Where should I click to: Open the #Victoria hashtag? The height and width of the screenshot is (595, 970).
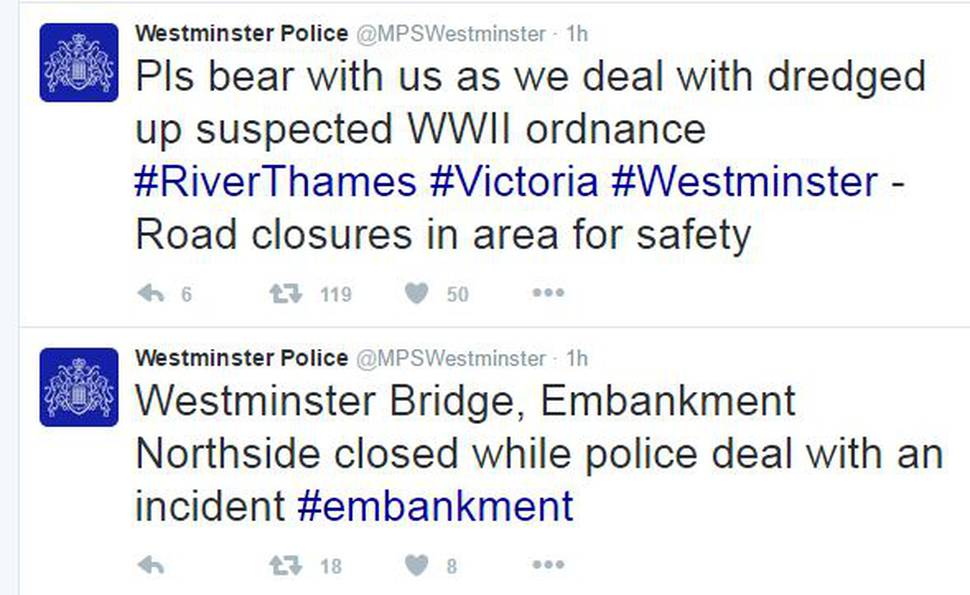click(x=514, y=182)
